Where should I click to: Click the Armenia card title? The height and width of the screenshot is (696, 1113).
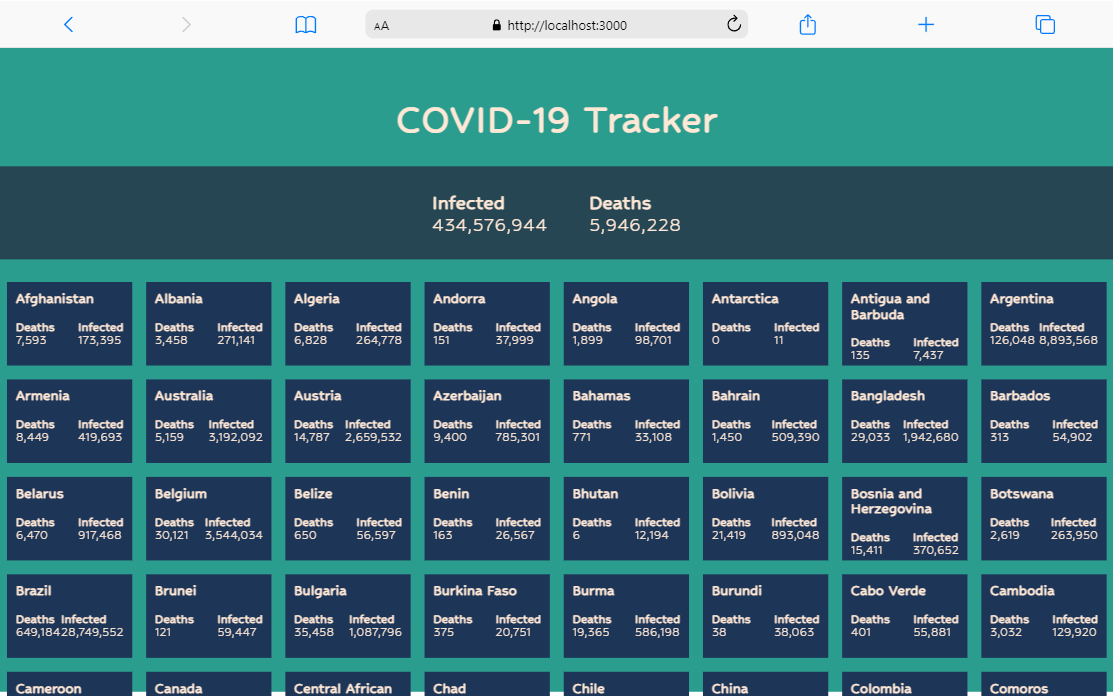[x=43, y=396]
